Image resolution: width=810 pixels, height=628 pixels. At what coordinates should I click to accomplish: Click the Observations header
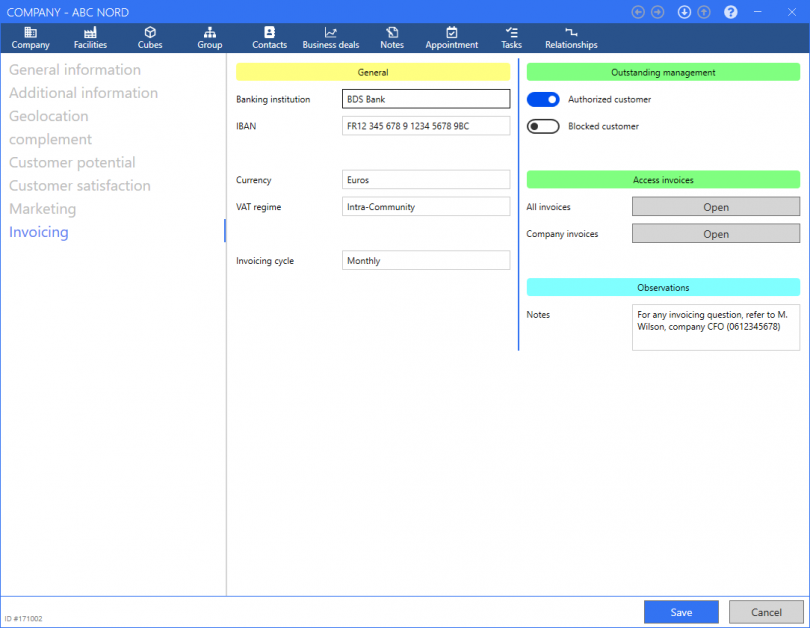click(x=663, y=287)
